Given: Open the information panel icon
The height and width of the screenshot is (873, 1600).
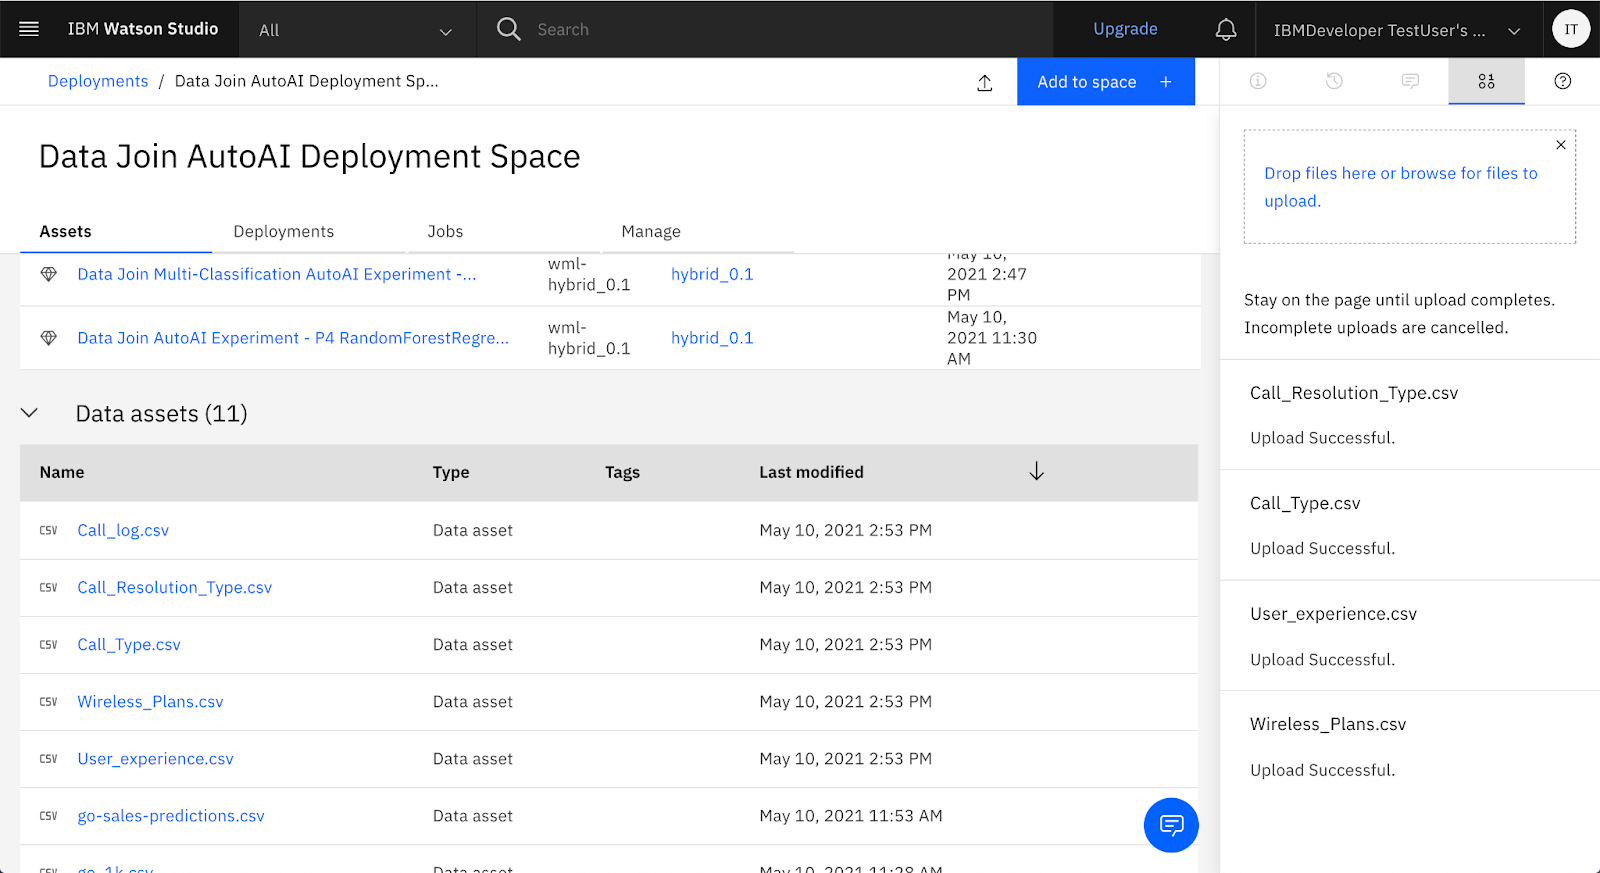Looking at the screenshot, I should click(x=1258, y=81).
